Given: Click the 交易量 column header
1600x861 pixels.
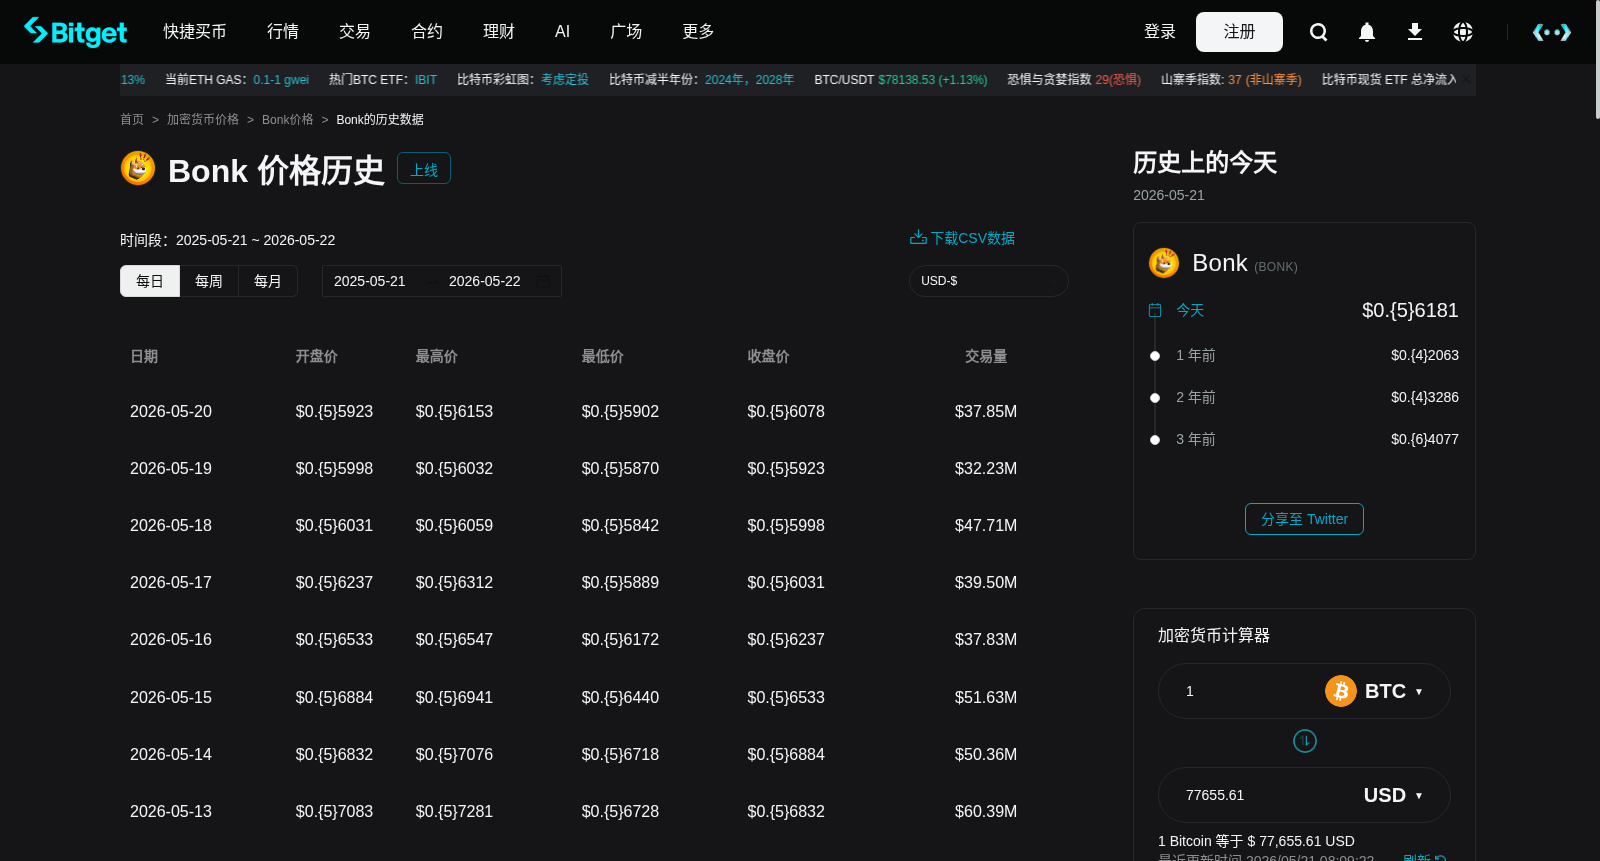Looking at the screenshot, I should 986,356.
